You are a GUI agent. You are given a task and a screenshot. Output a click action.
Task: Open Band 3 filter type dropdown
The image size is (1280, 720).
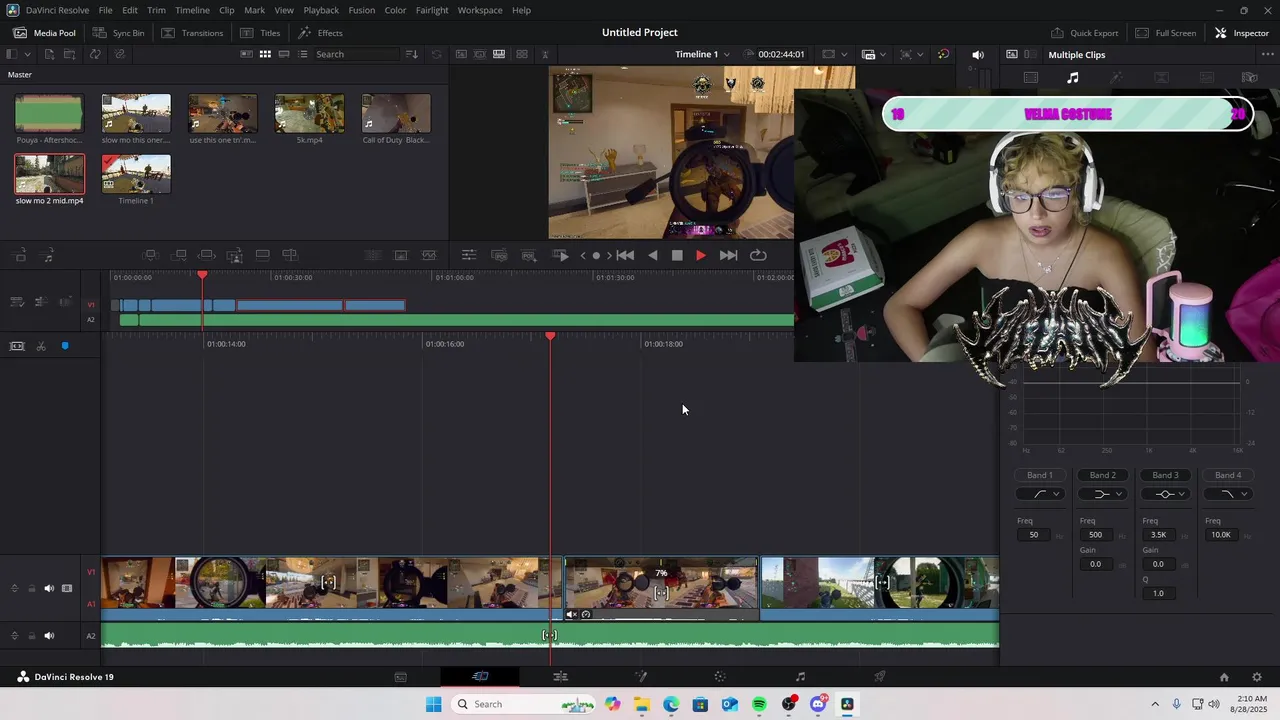pos(1165,494)
